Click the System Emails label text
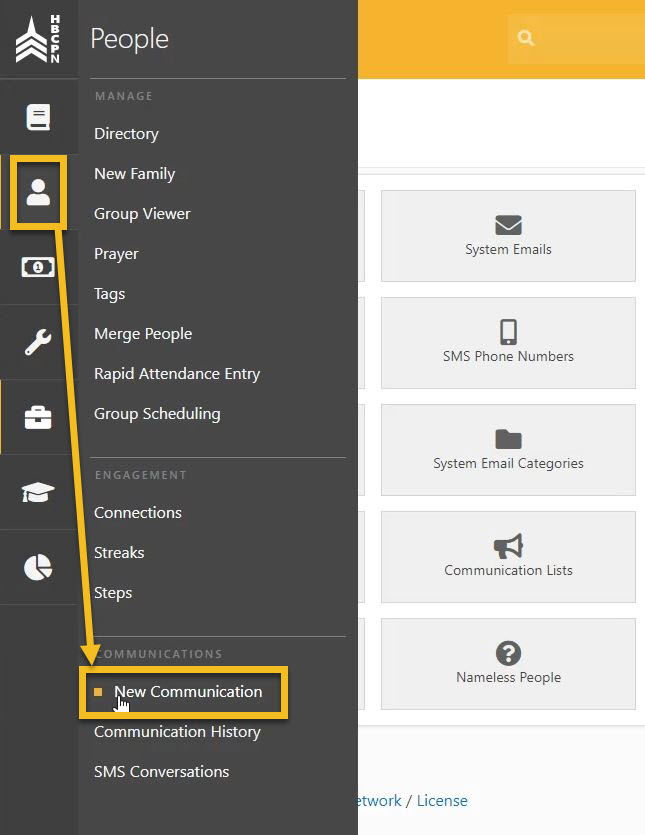Screen dimensions: 645x835 [508, 249]
